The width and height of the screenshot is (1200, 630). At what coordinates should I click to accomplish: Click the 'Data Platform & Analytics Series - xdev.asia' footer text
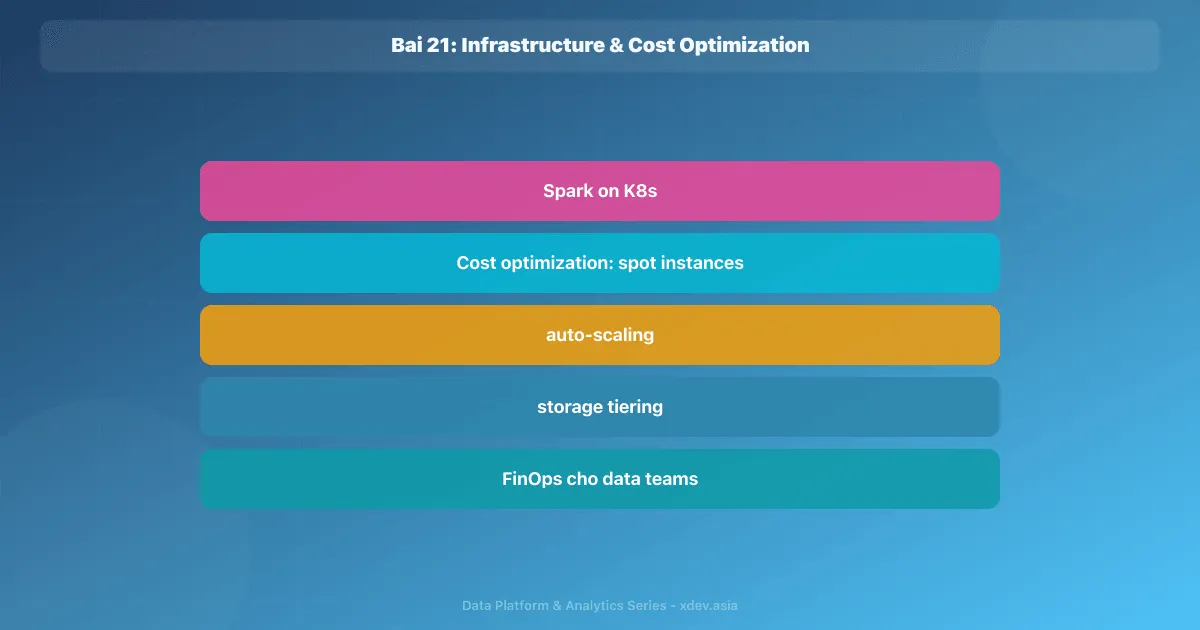[600, 606]
